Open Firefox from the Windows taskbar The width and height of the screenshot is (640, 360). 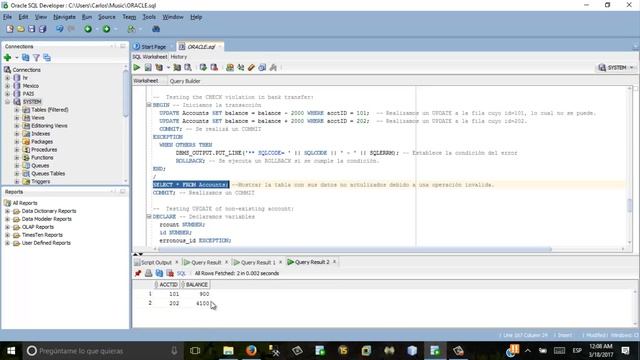click(x=251, y=351)
